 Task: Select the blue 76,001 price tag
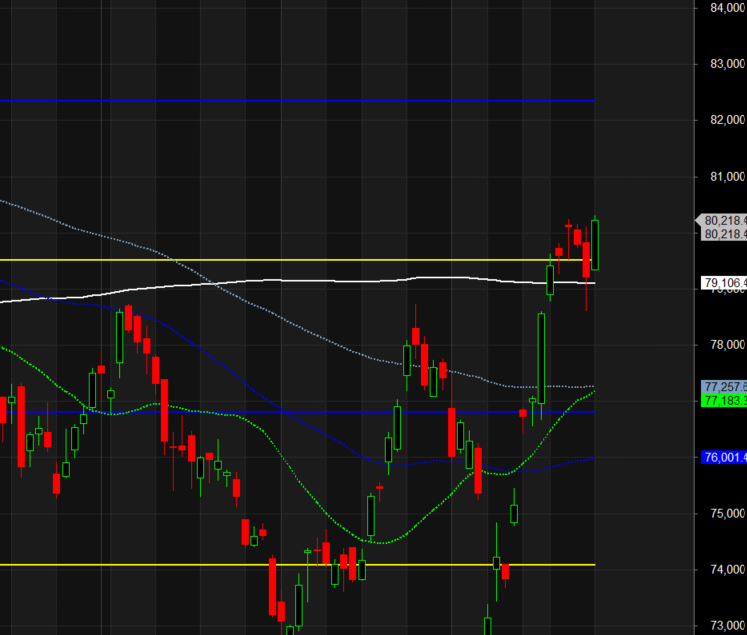pos(724,458)
